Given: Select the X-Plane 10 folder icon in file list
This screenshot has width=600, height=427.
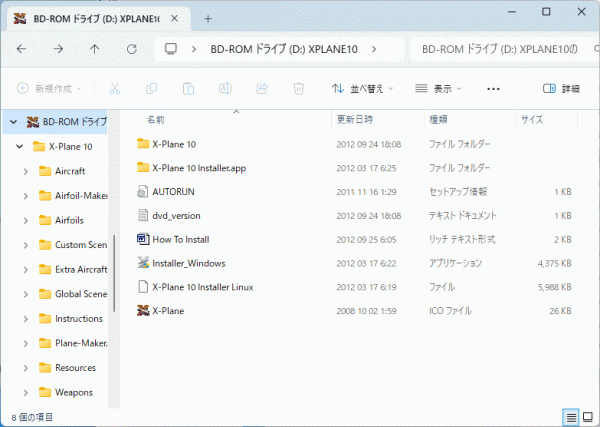Looking at the screenshot, I should pyautogui.click(x=143, y=144).
